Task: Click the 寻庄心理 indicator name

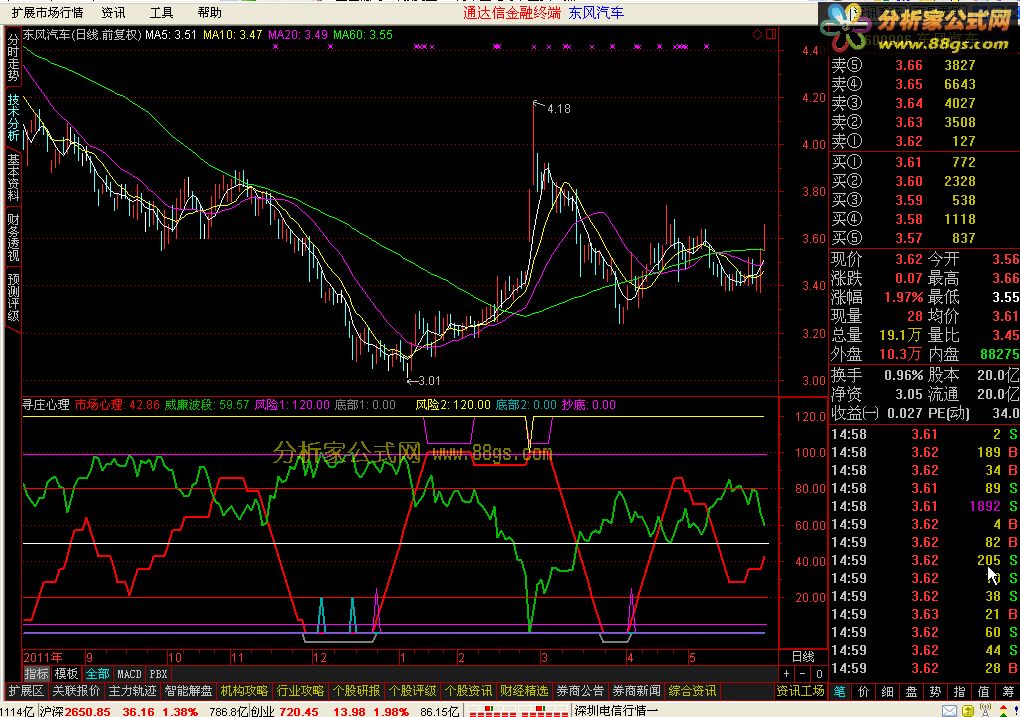Action: 46,405
